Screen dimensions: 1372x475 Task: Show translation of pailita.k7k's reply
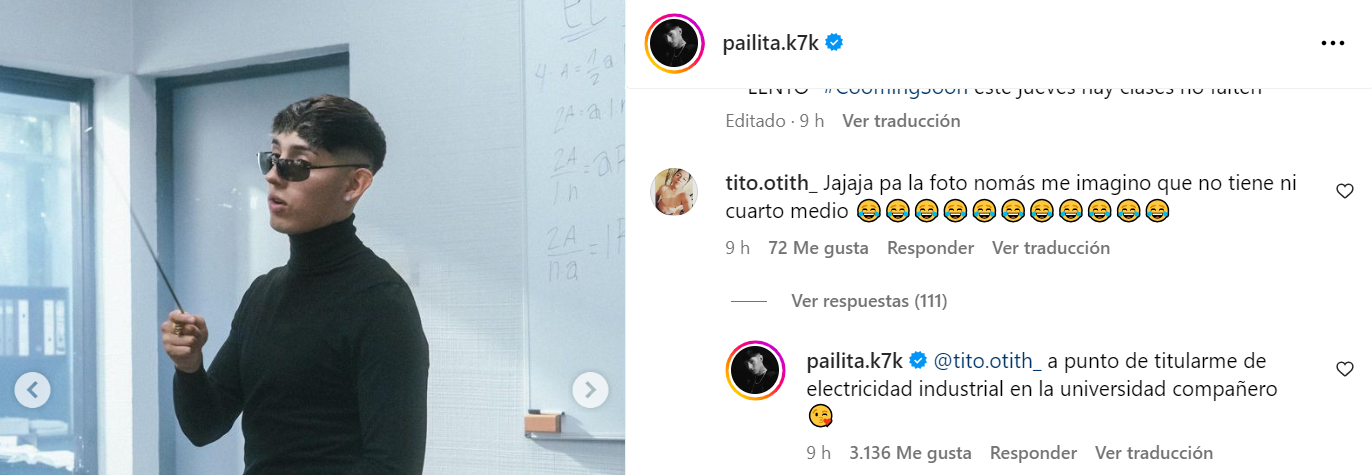pos(1154,453)
